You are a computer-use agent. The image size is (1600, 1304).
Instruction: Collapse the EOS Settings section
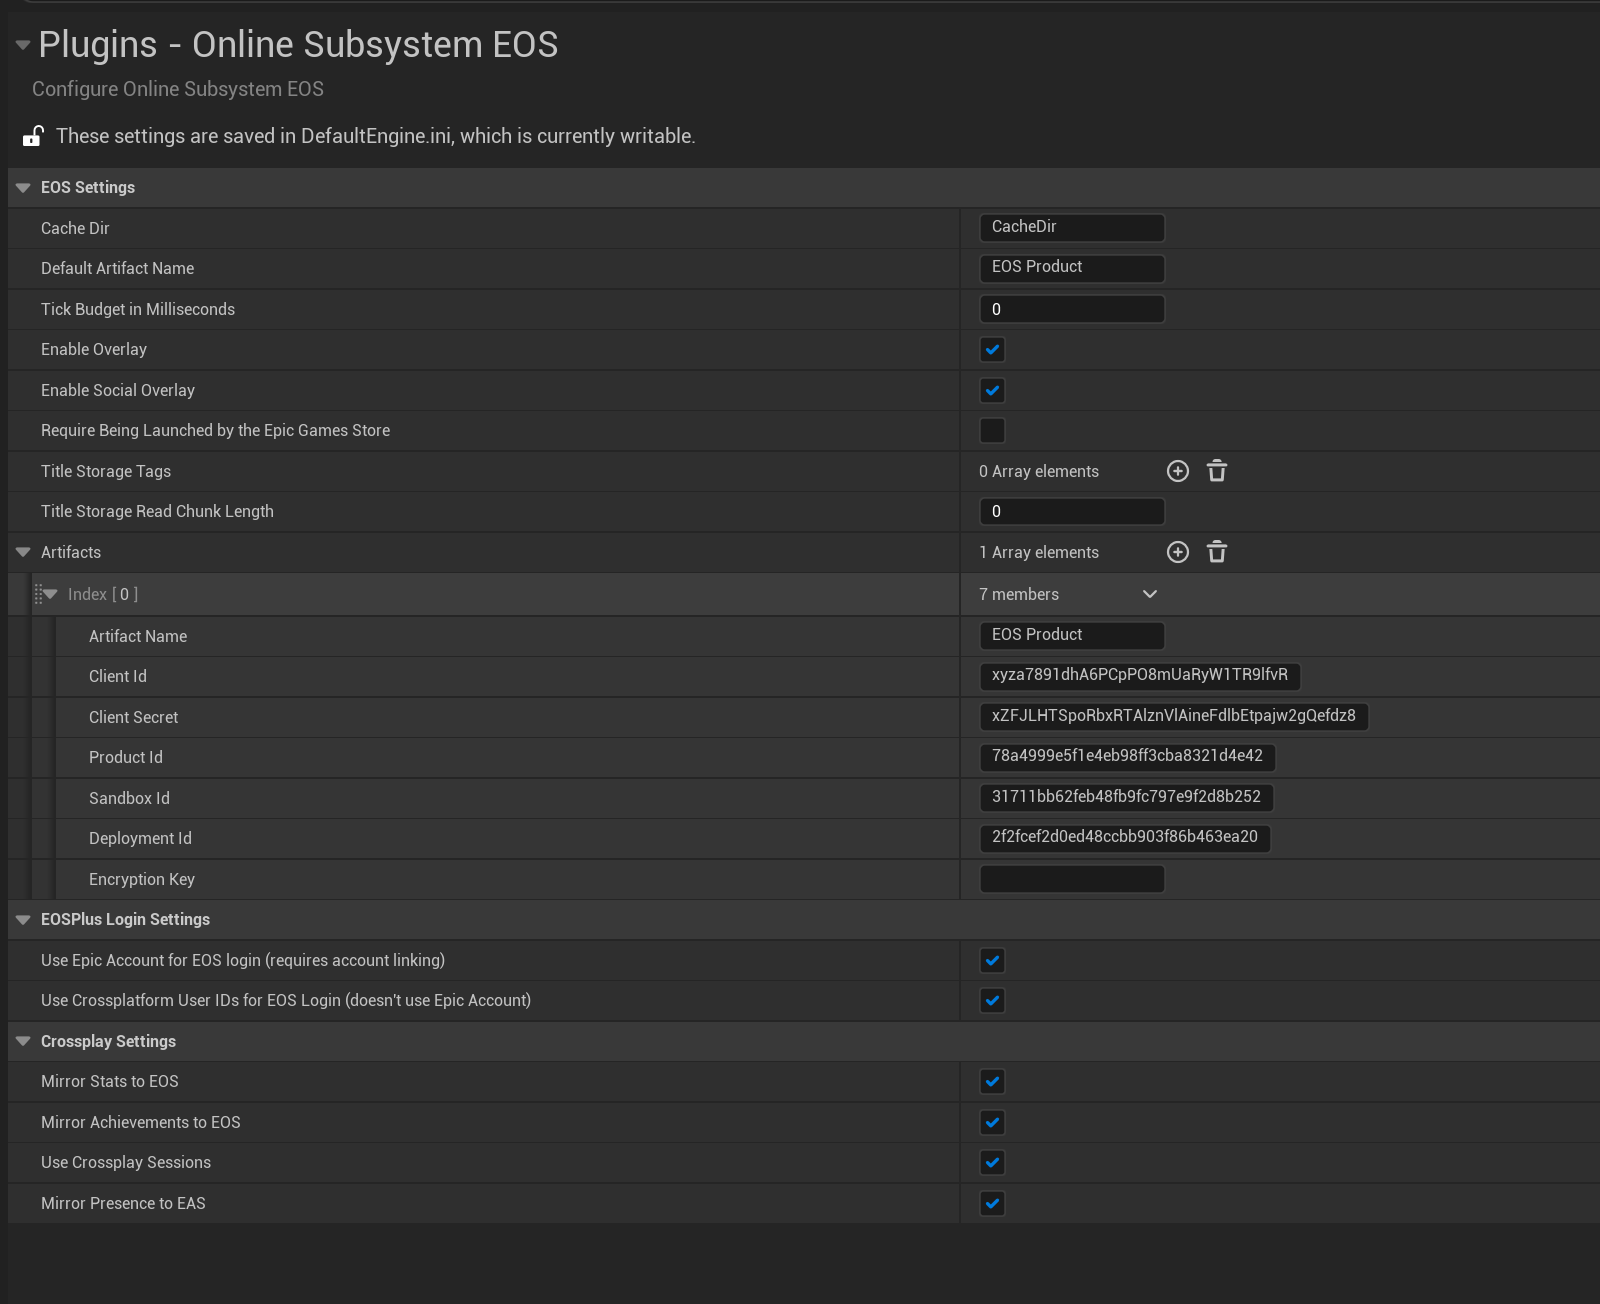tap(23, 188)
